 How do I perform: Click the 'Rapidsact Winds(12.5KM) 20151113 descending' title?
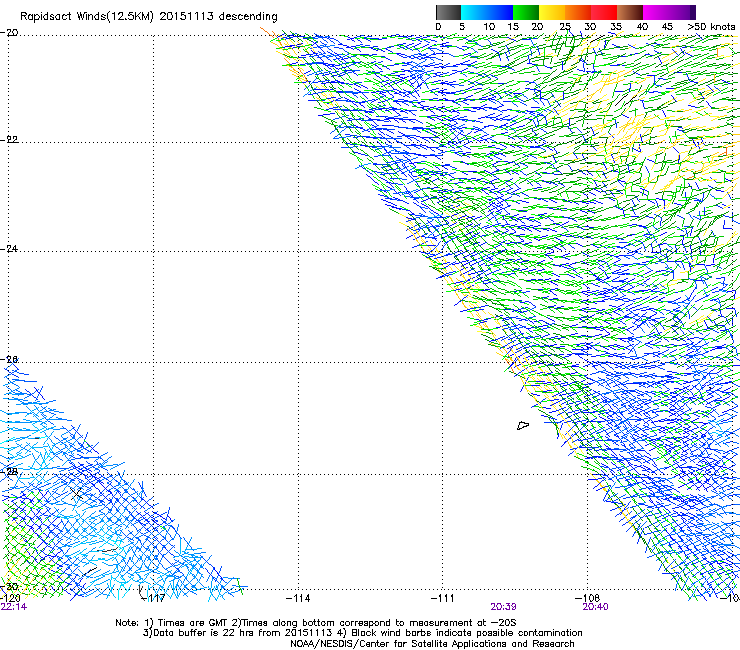click(149, 16)
